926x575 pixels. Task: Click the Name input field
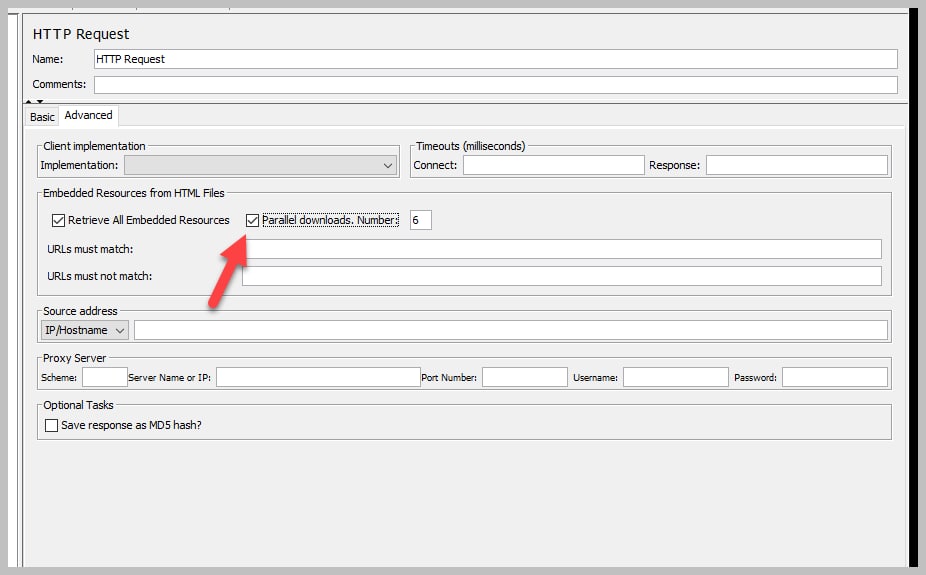[x=495, y=59]
